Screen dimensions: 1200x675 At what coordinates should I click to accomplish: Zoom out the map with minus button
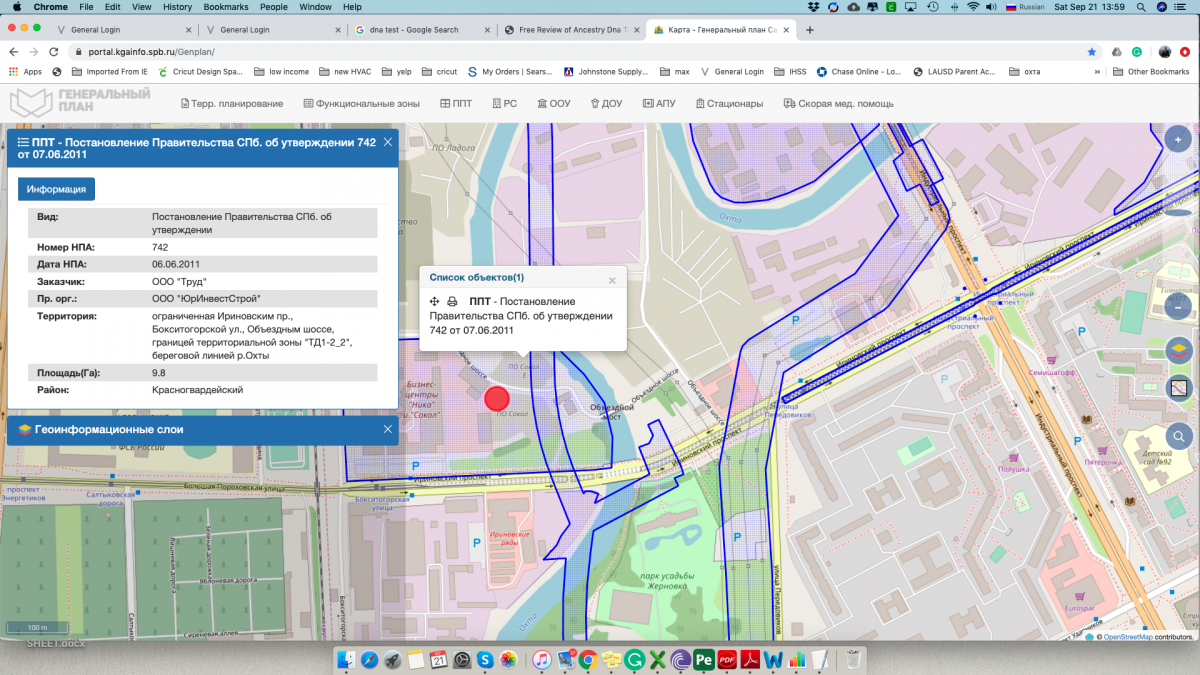(1179, 309)
